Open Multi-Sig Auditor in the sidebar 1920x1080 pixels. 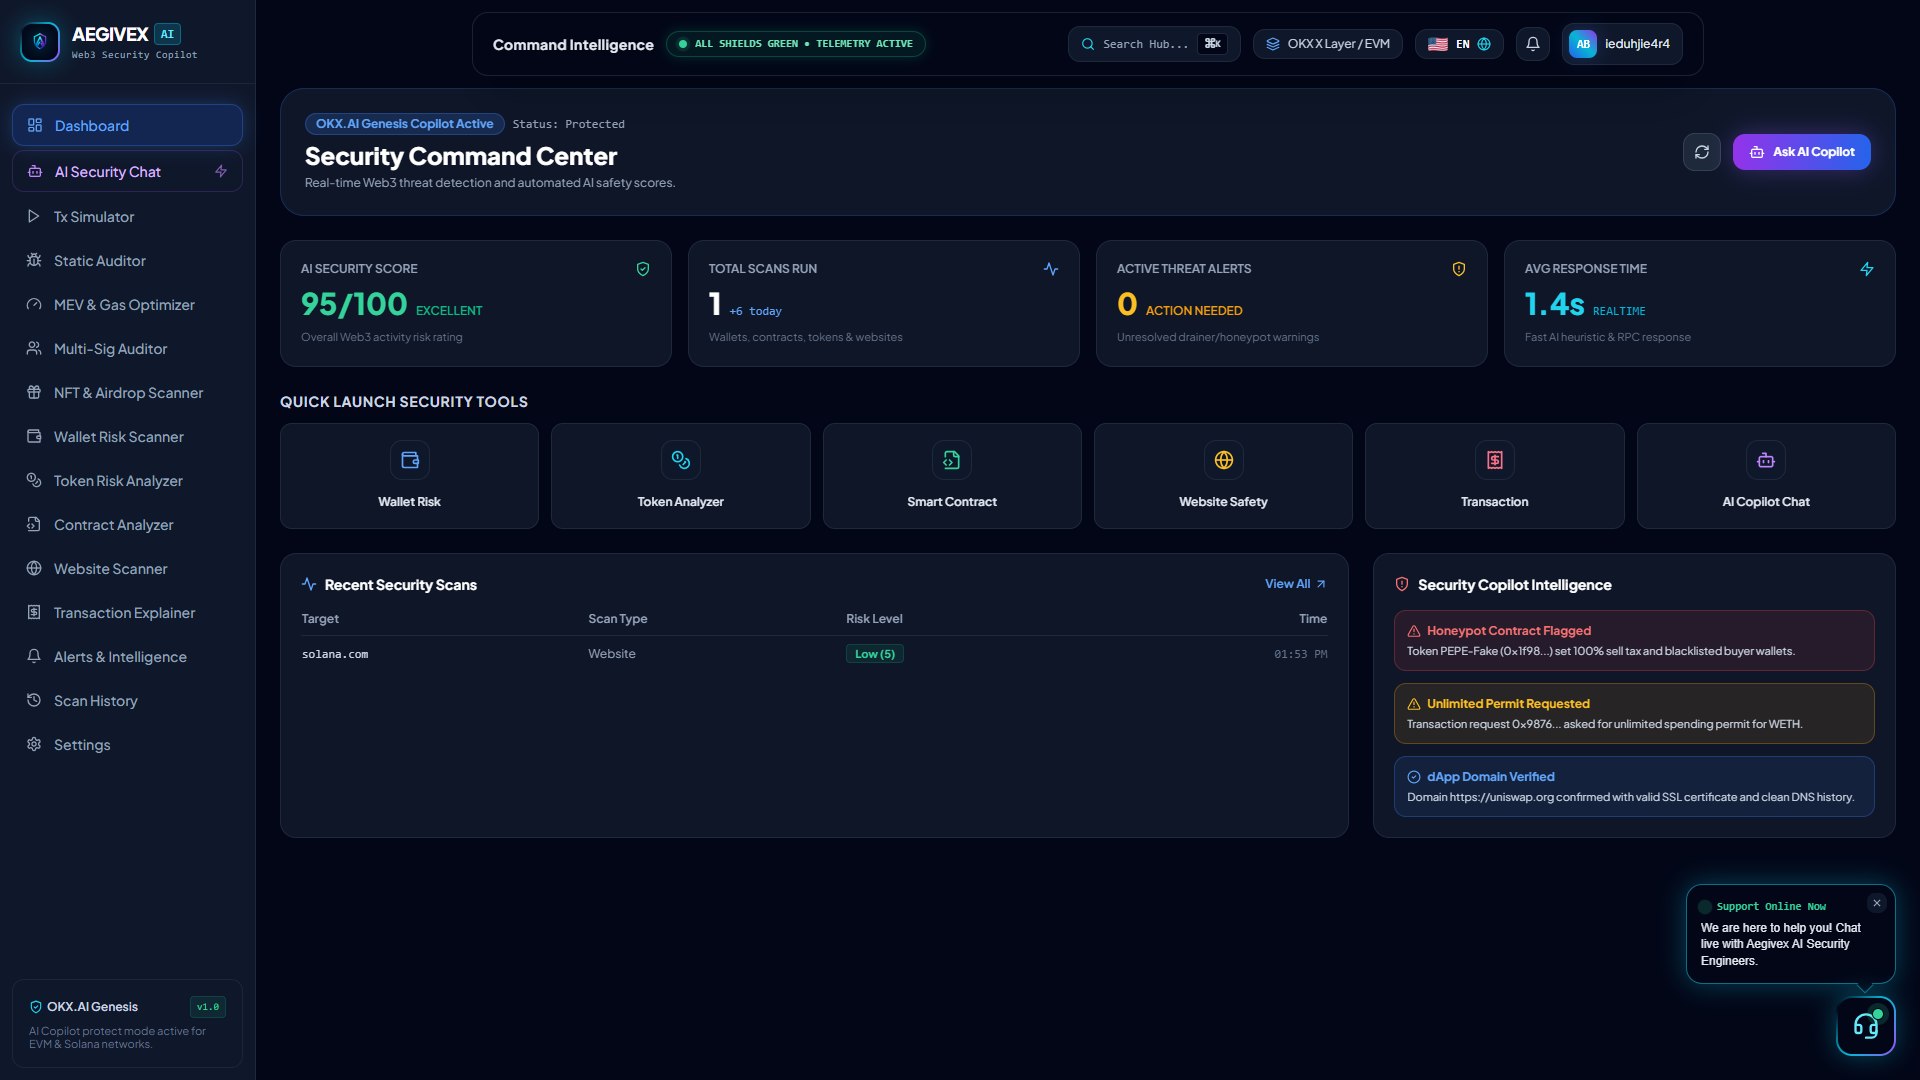[x=127, y=348]
